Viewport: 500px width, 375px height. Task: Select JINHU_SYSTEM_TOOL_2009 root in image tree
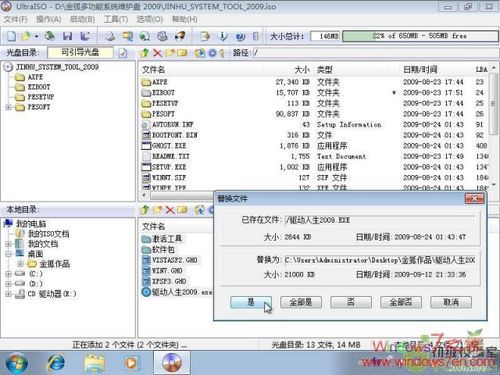[x=57, y=67]
